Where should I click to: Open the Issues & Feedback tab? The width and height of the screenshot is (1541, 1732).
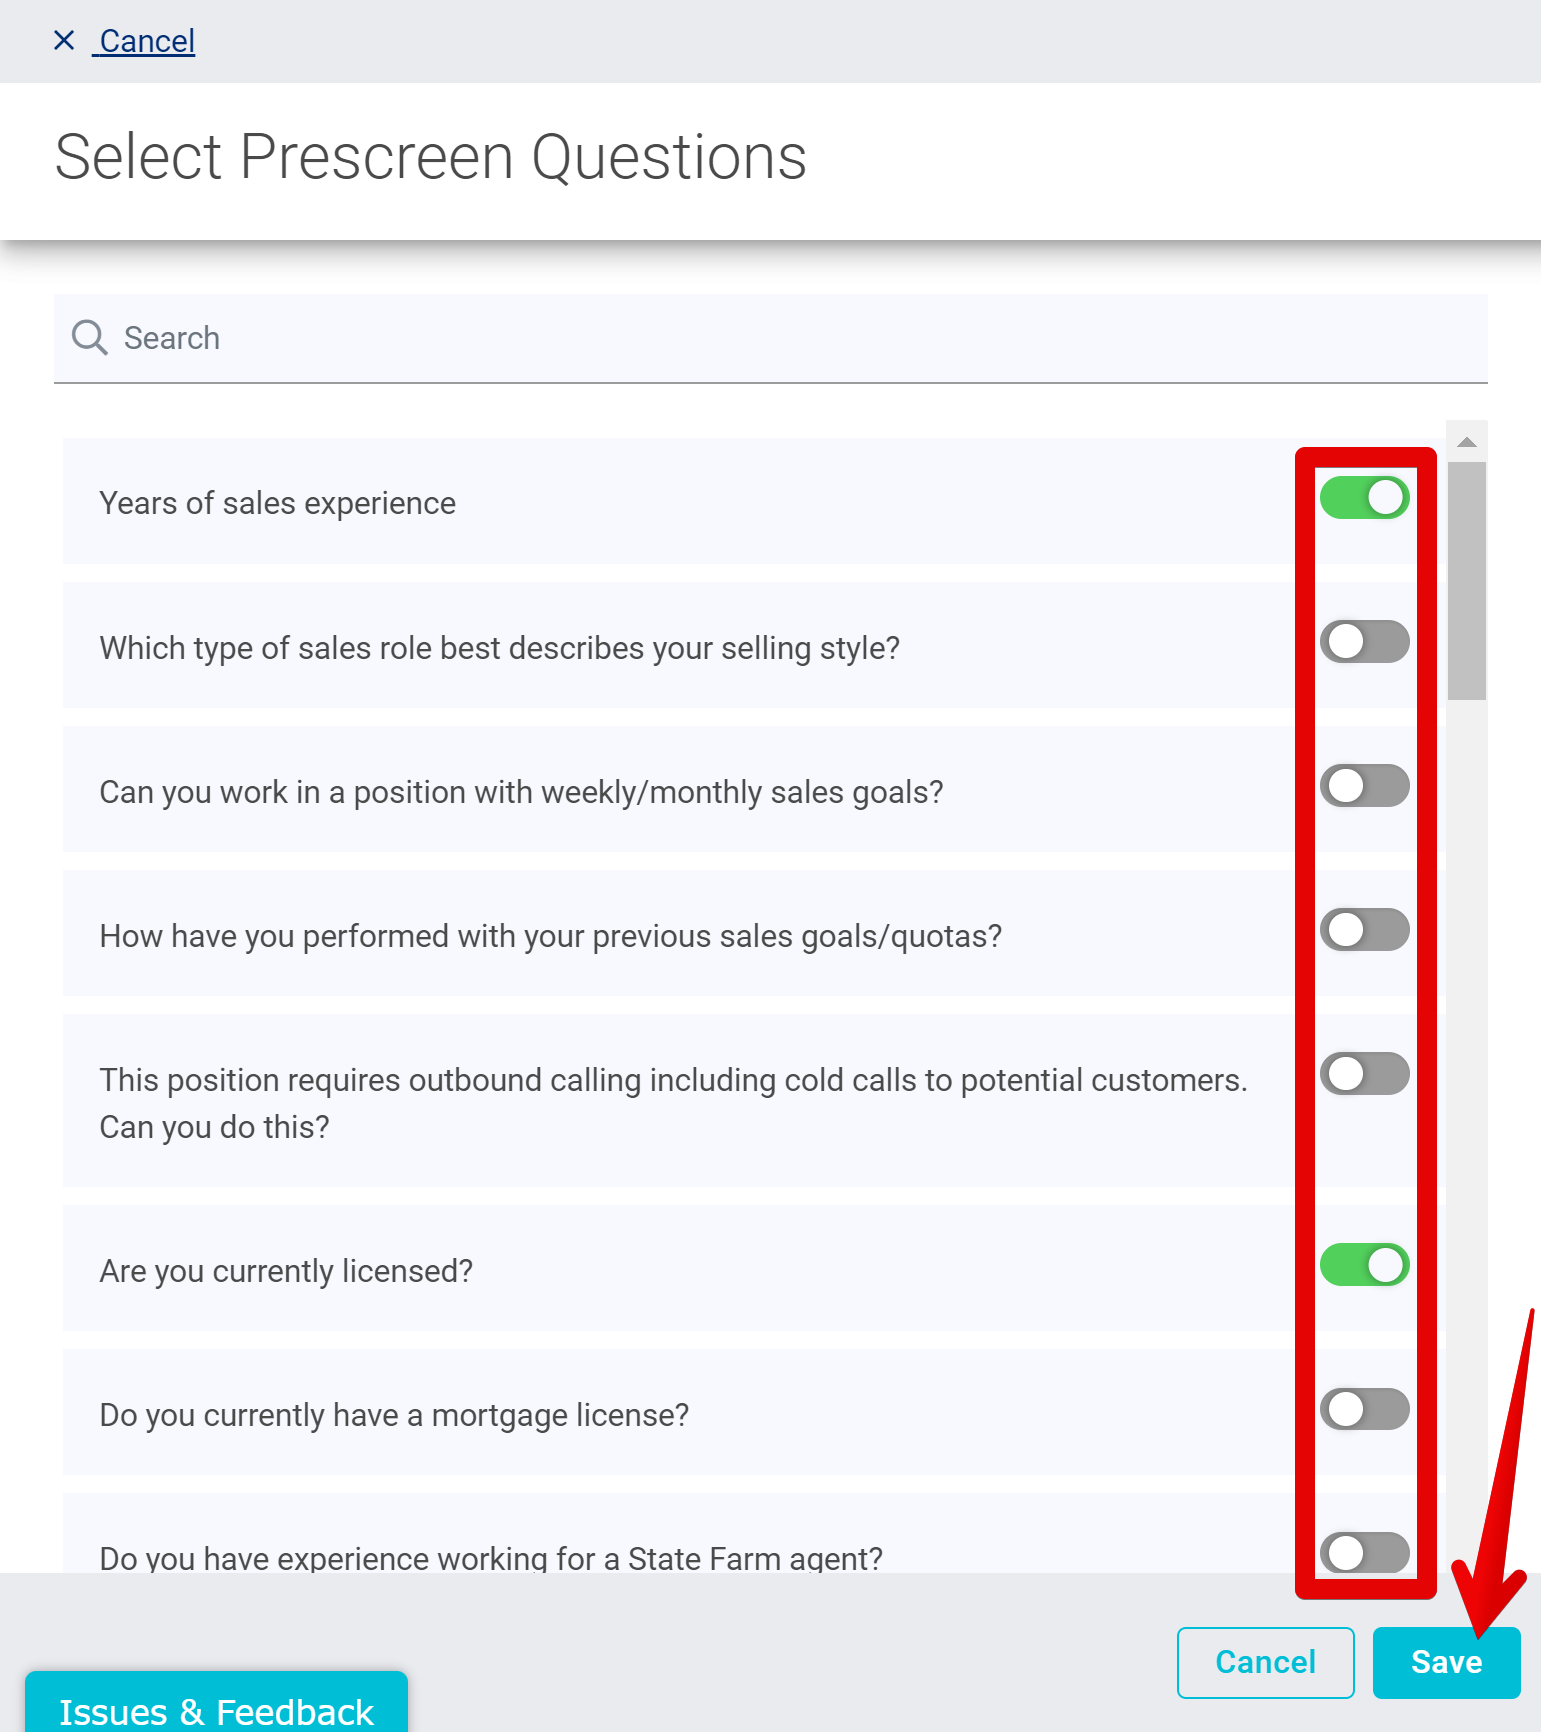tap(216, 1709)
